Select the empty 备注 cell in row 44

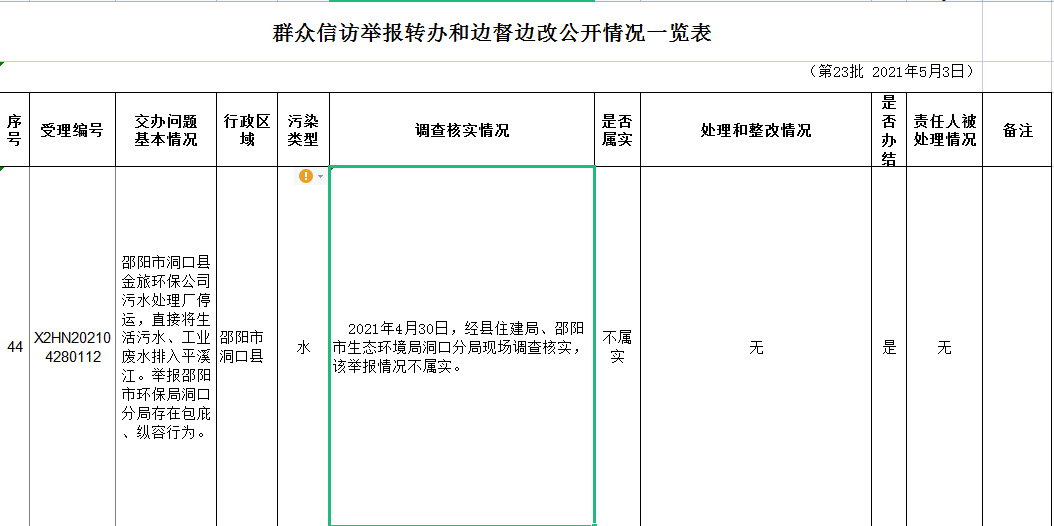(x=1018, y=347)
